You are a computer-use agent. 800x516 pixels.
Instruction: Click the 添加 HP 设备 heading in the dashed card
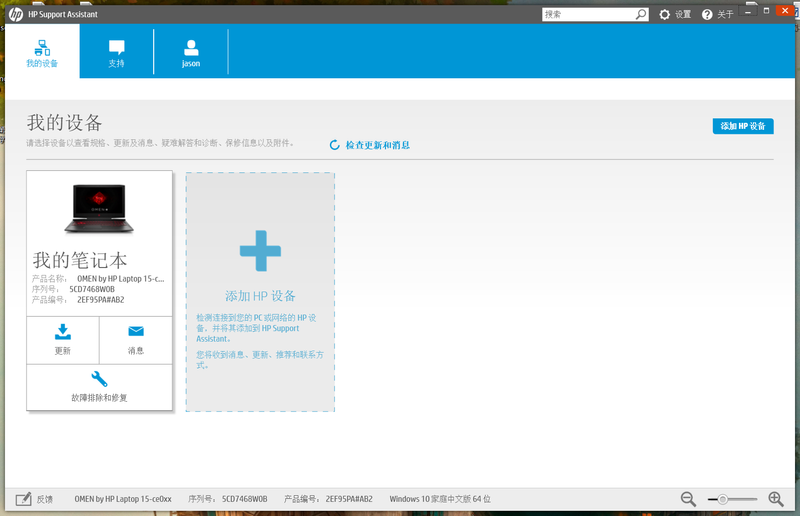(260, 296)
